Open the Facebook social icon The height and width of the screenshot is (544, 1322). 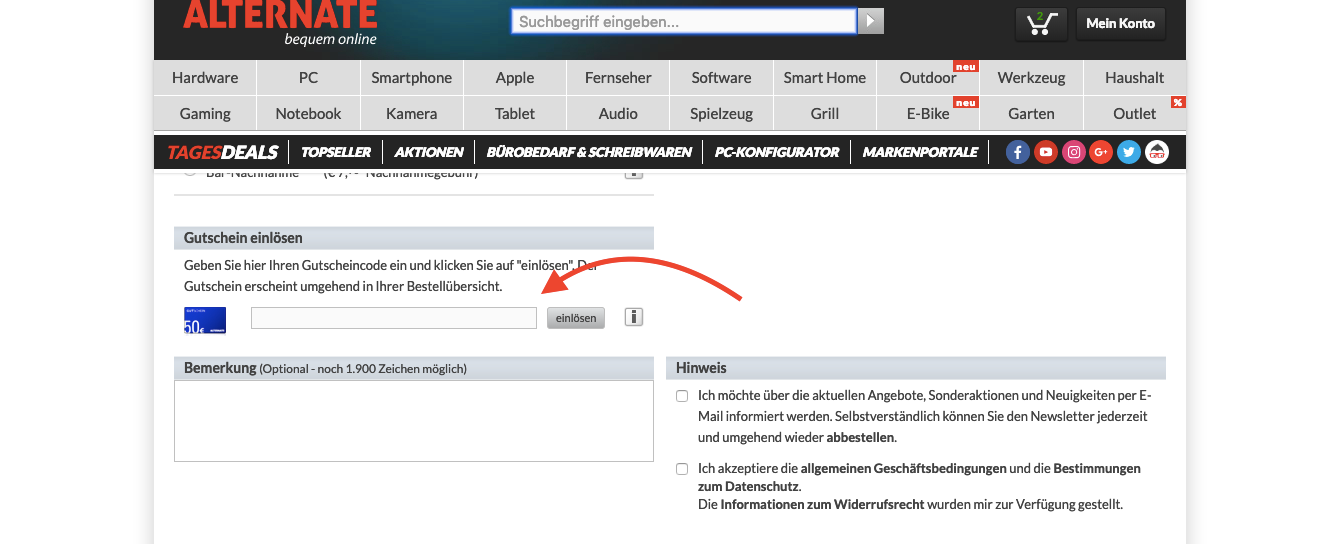pyautogui.click(x=1018, y=152)
